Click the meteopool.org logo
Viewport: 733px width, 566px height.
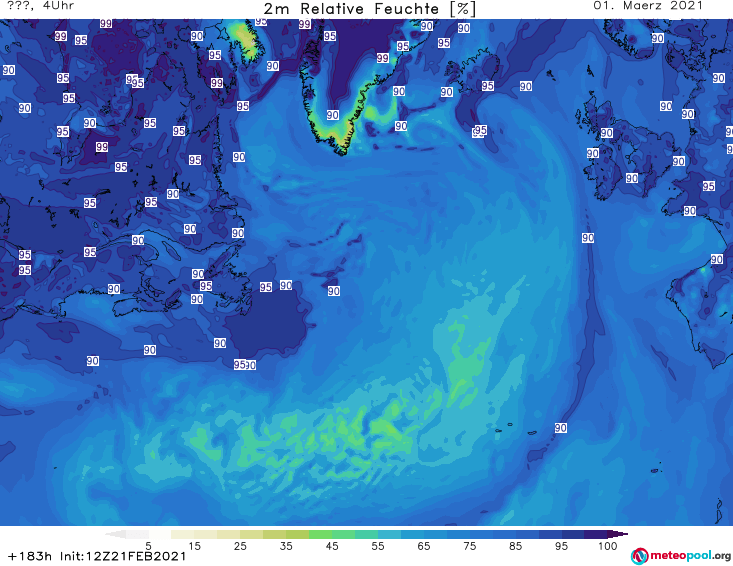click(x=681, y=556)
